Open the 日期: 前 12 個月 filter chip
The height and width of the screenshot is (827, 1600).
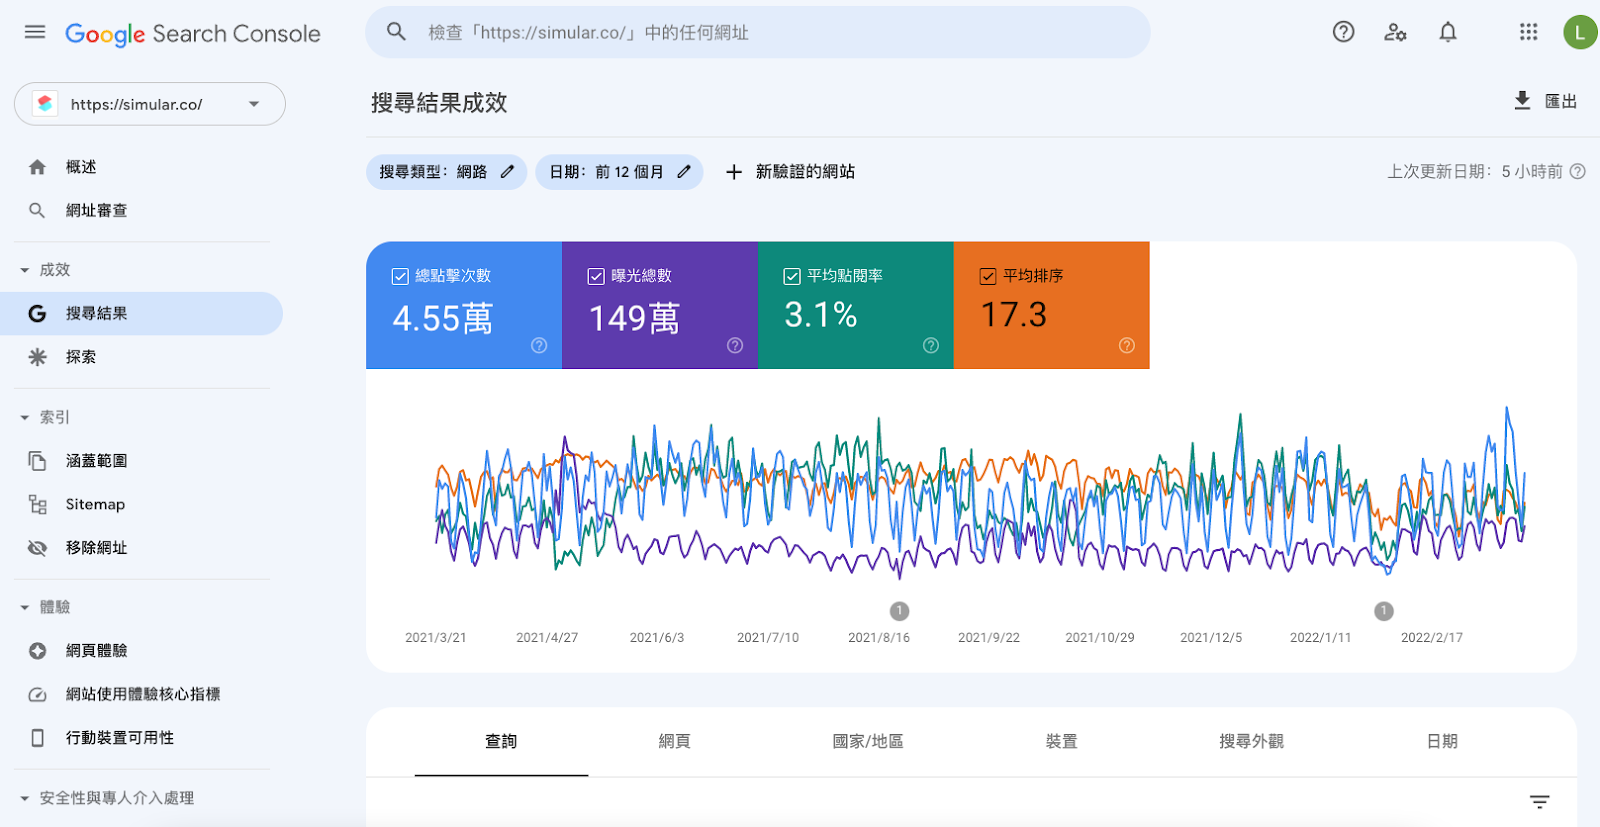point(620,172)
